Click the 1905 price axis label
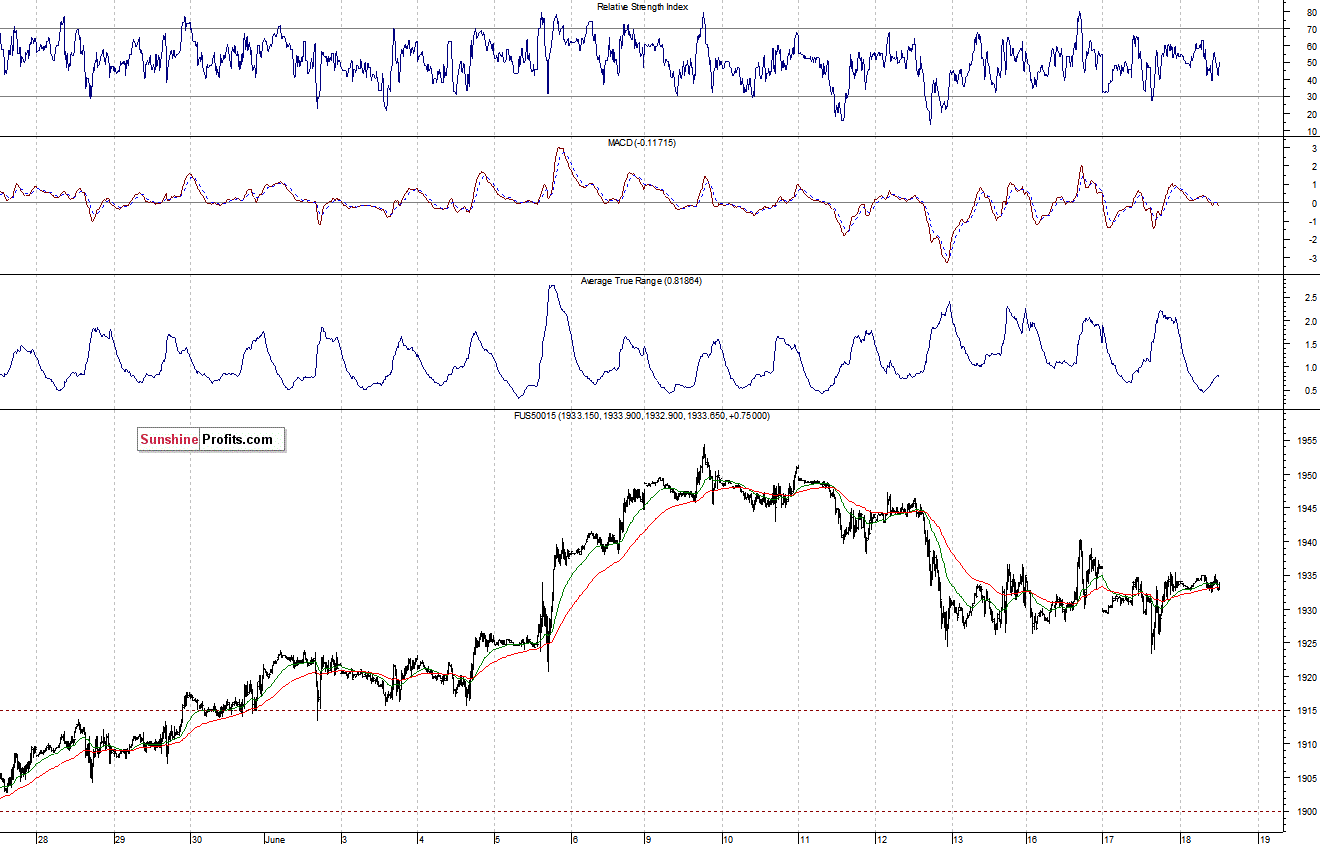Screen dimensions: 1320x844 point(1307,778)
